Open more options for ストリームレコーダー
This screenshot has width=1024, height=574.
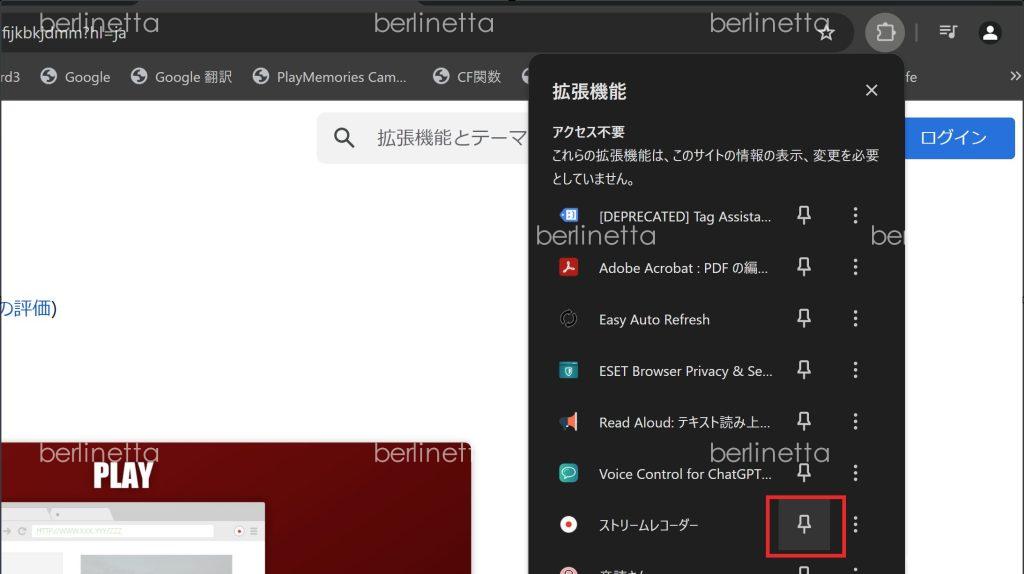coord(855,524)
